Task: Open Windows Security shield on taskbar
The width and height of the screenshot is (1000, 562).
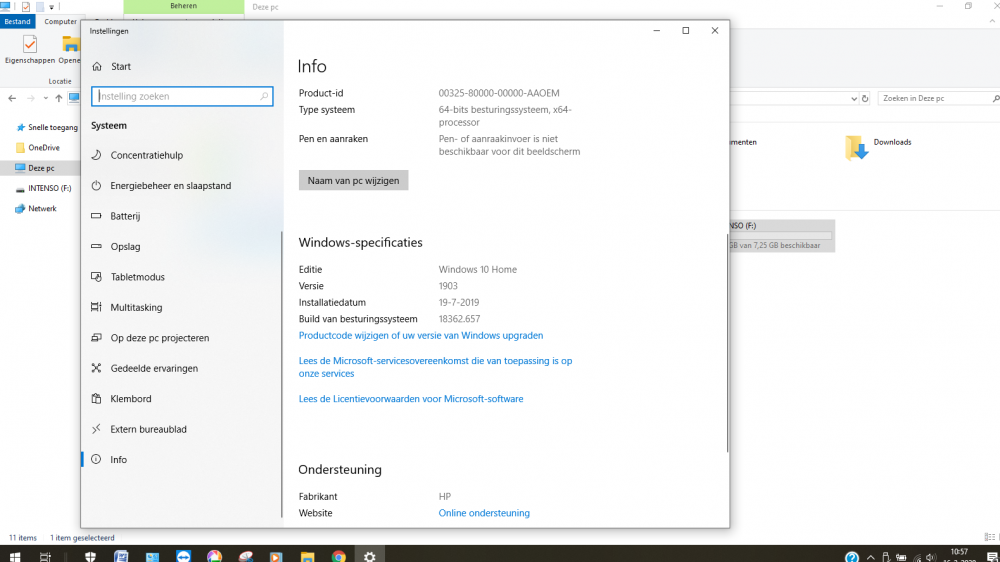Action: (90, 556)
